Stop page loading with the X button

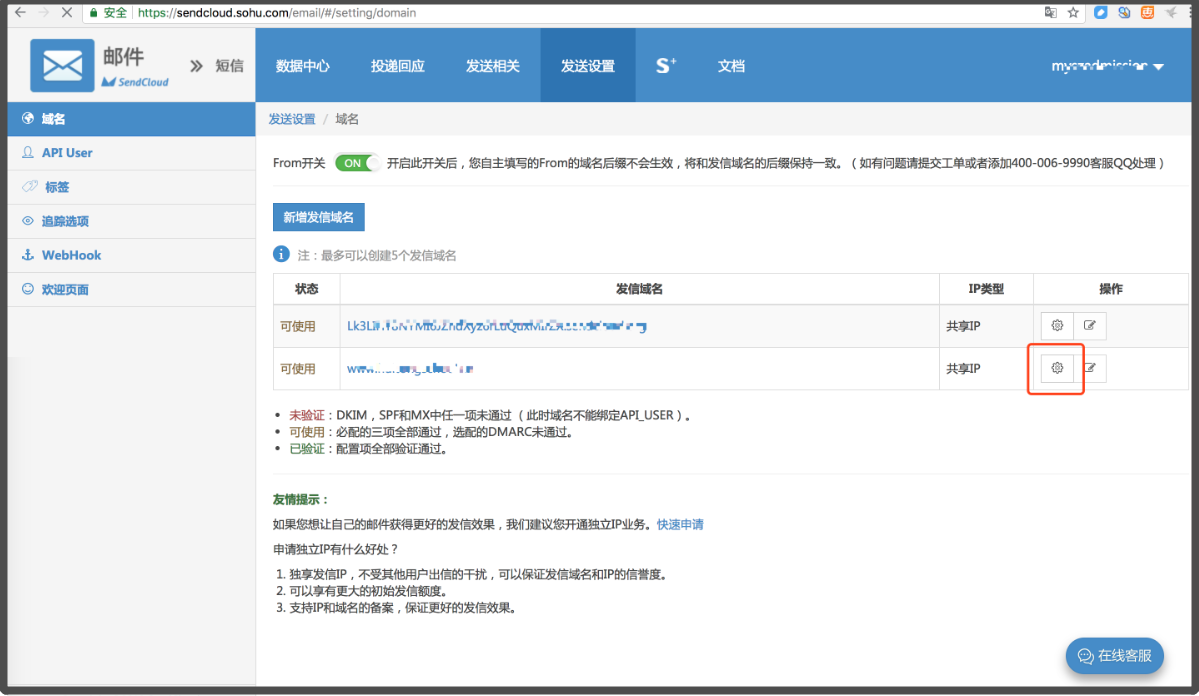(67, 12)
